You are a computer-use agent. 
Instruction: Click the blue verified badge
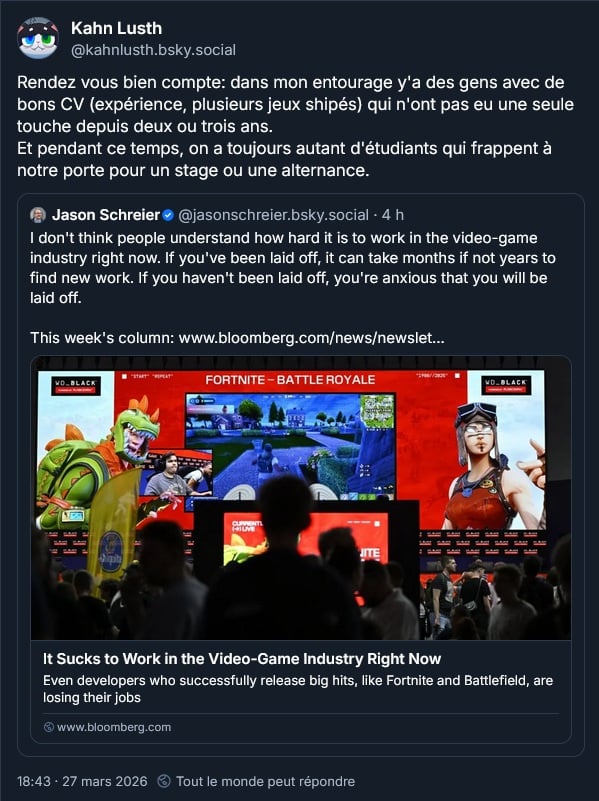168,216
